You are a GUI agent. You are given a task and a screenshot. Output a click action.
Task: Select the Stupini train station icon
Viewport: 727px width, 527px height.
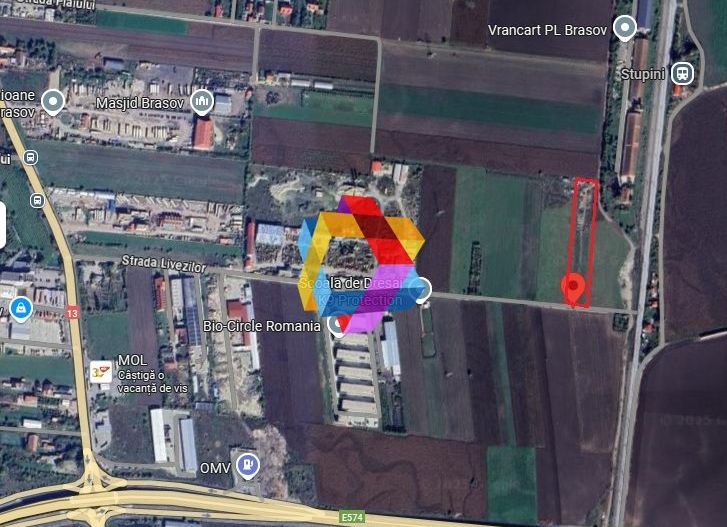(682, 73)
